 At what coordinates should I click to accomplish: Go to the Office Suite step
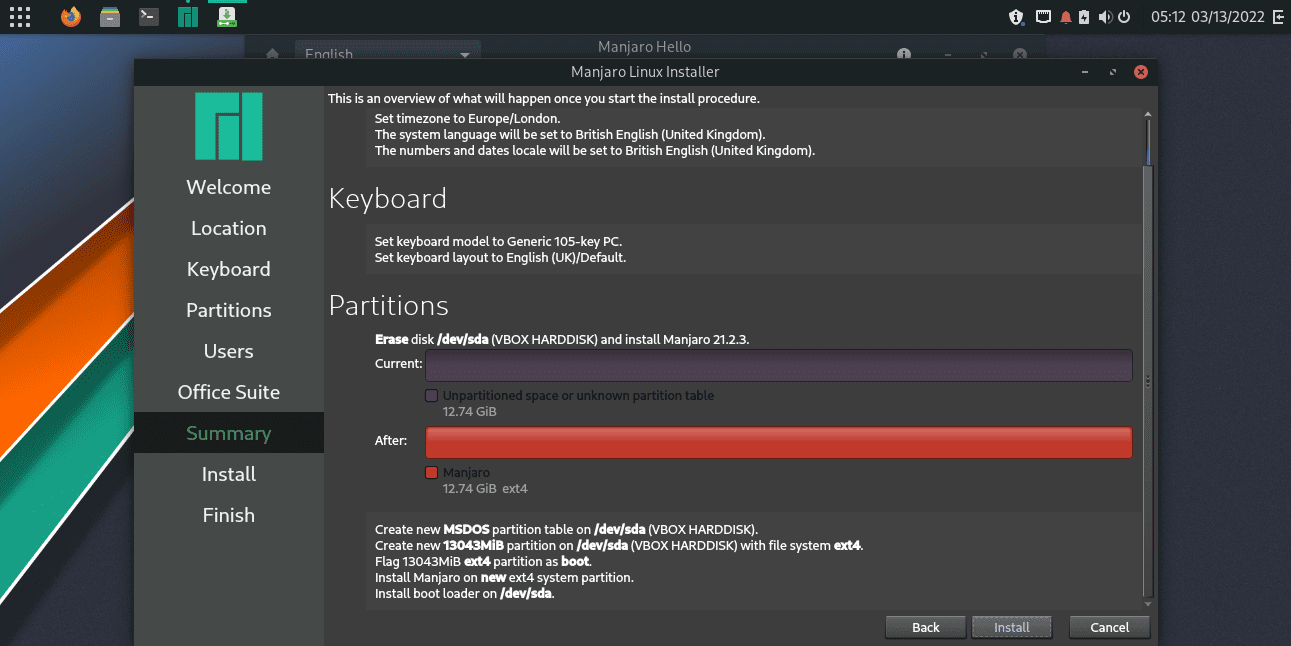point(229,392)
